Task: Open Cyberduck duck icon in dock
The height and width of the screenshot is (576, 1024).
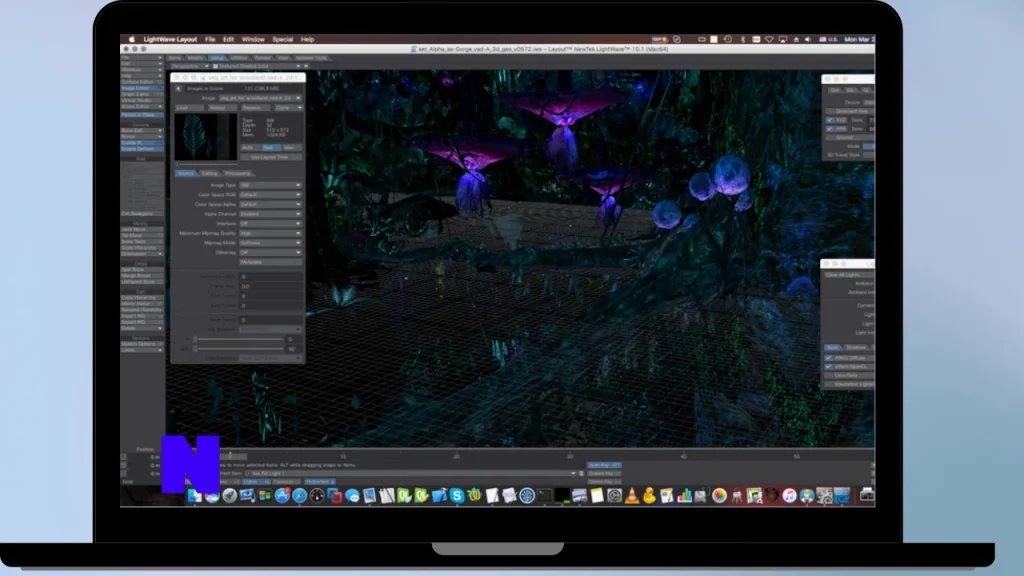Action: [x=649, y=496]
